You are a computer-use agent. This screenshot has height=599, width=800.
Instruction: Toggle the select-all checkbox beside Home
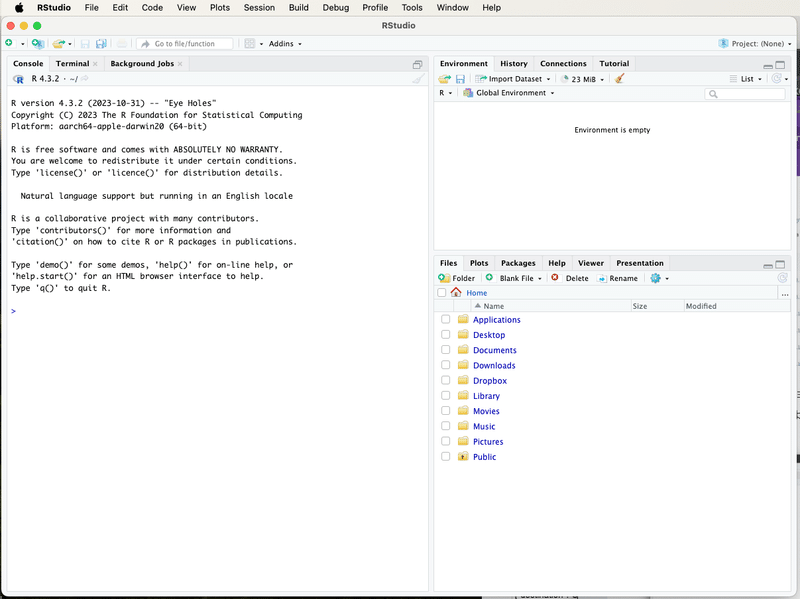442,293
